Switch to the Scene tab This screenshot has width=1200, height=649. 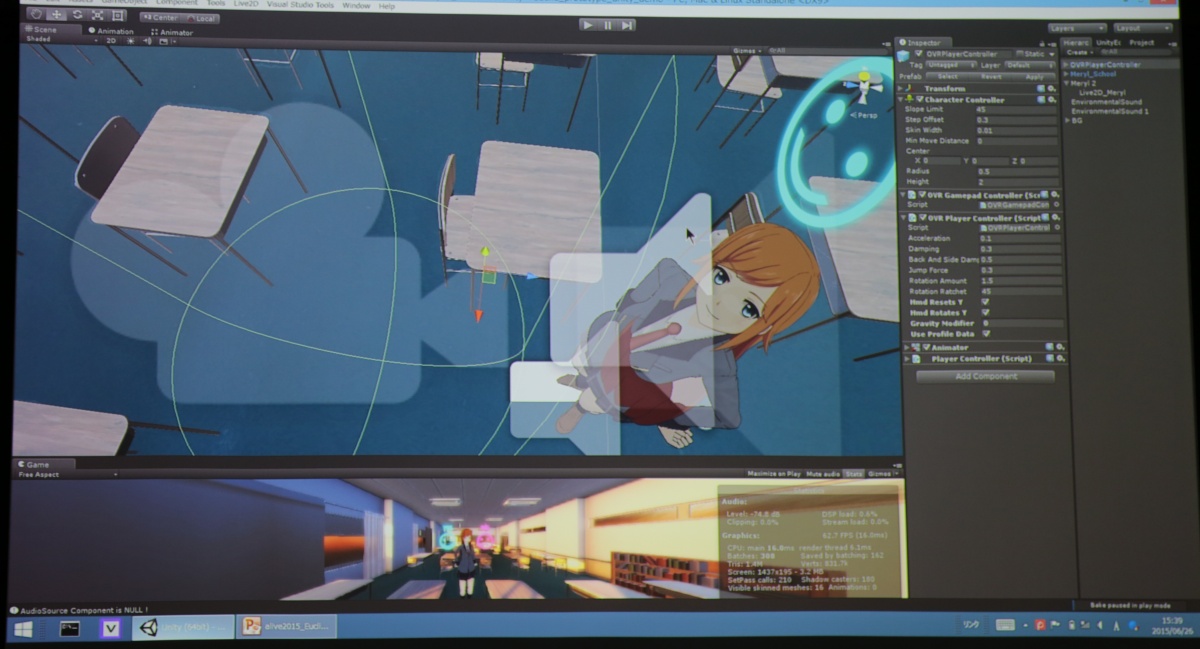pos(51,30)
